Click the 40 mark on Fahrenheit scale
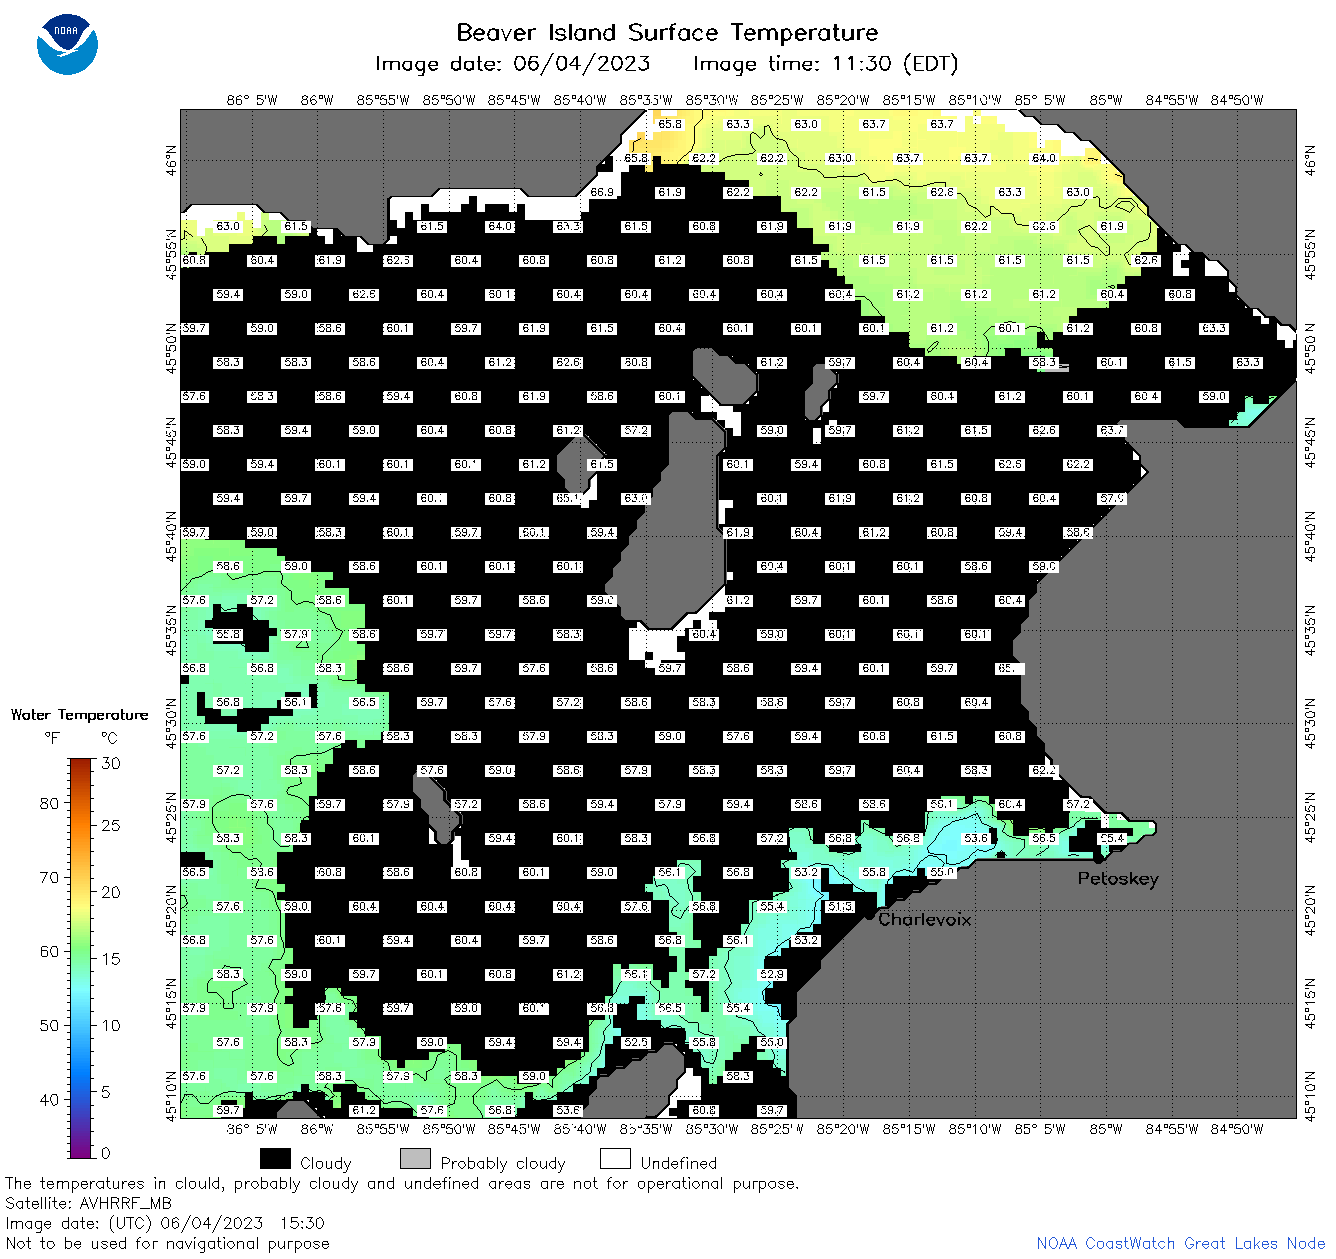1336x1259 pixels. tap(49, 1099)
